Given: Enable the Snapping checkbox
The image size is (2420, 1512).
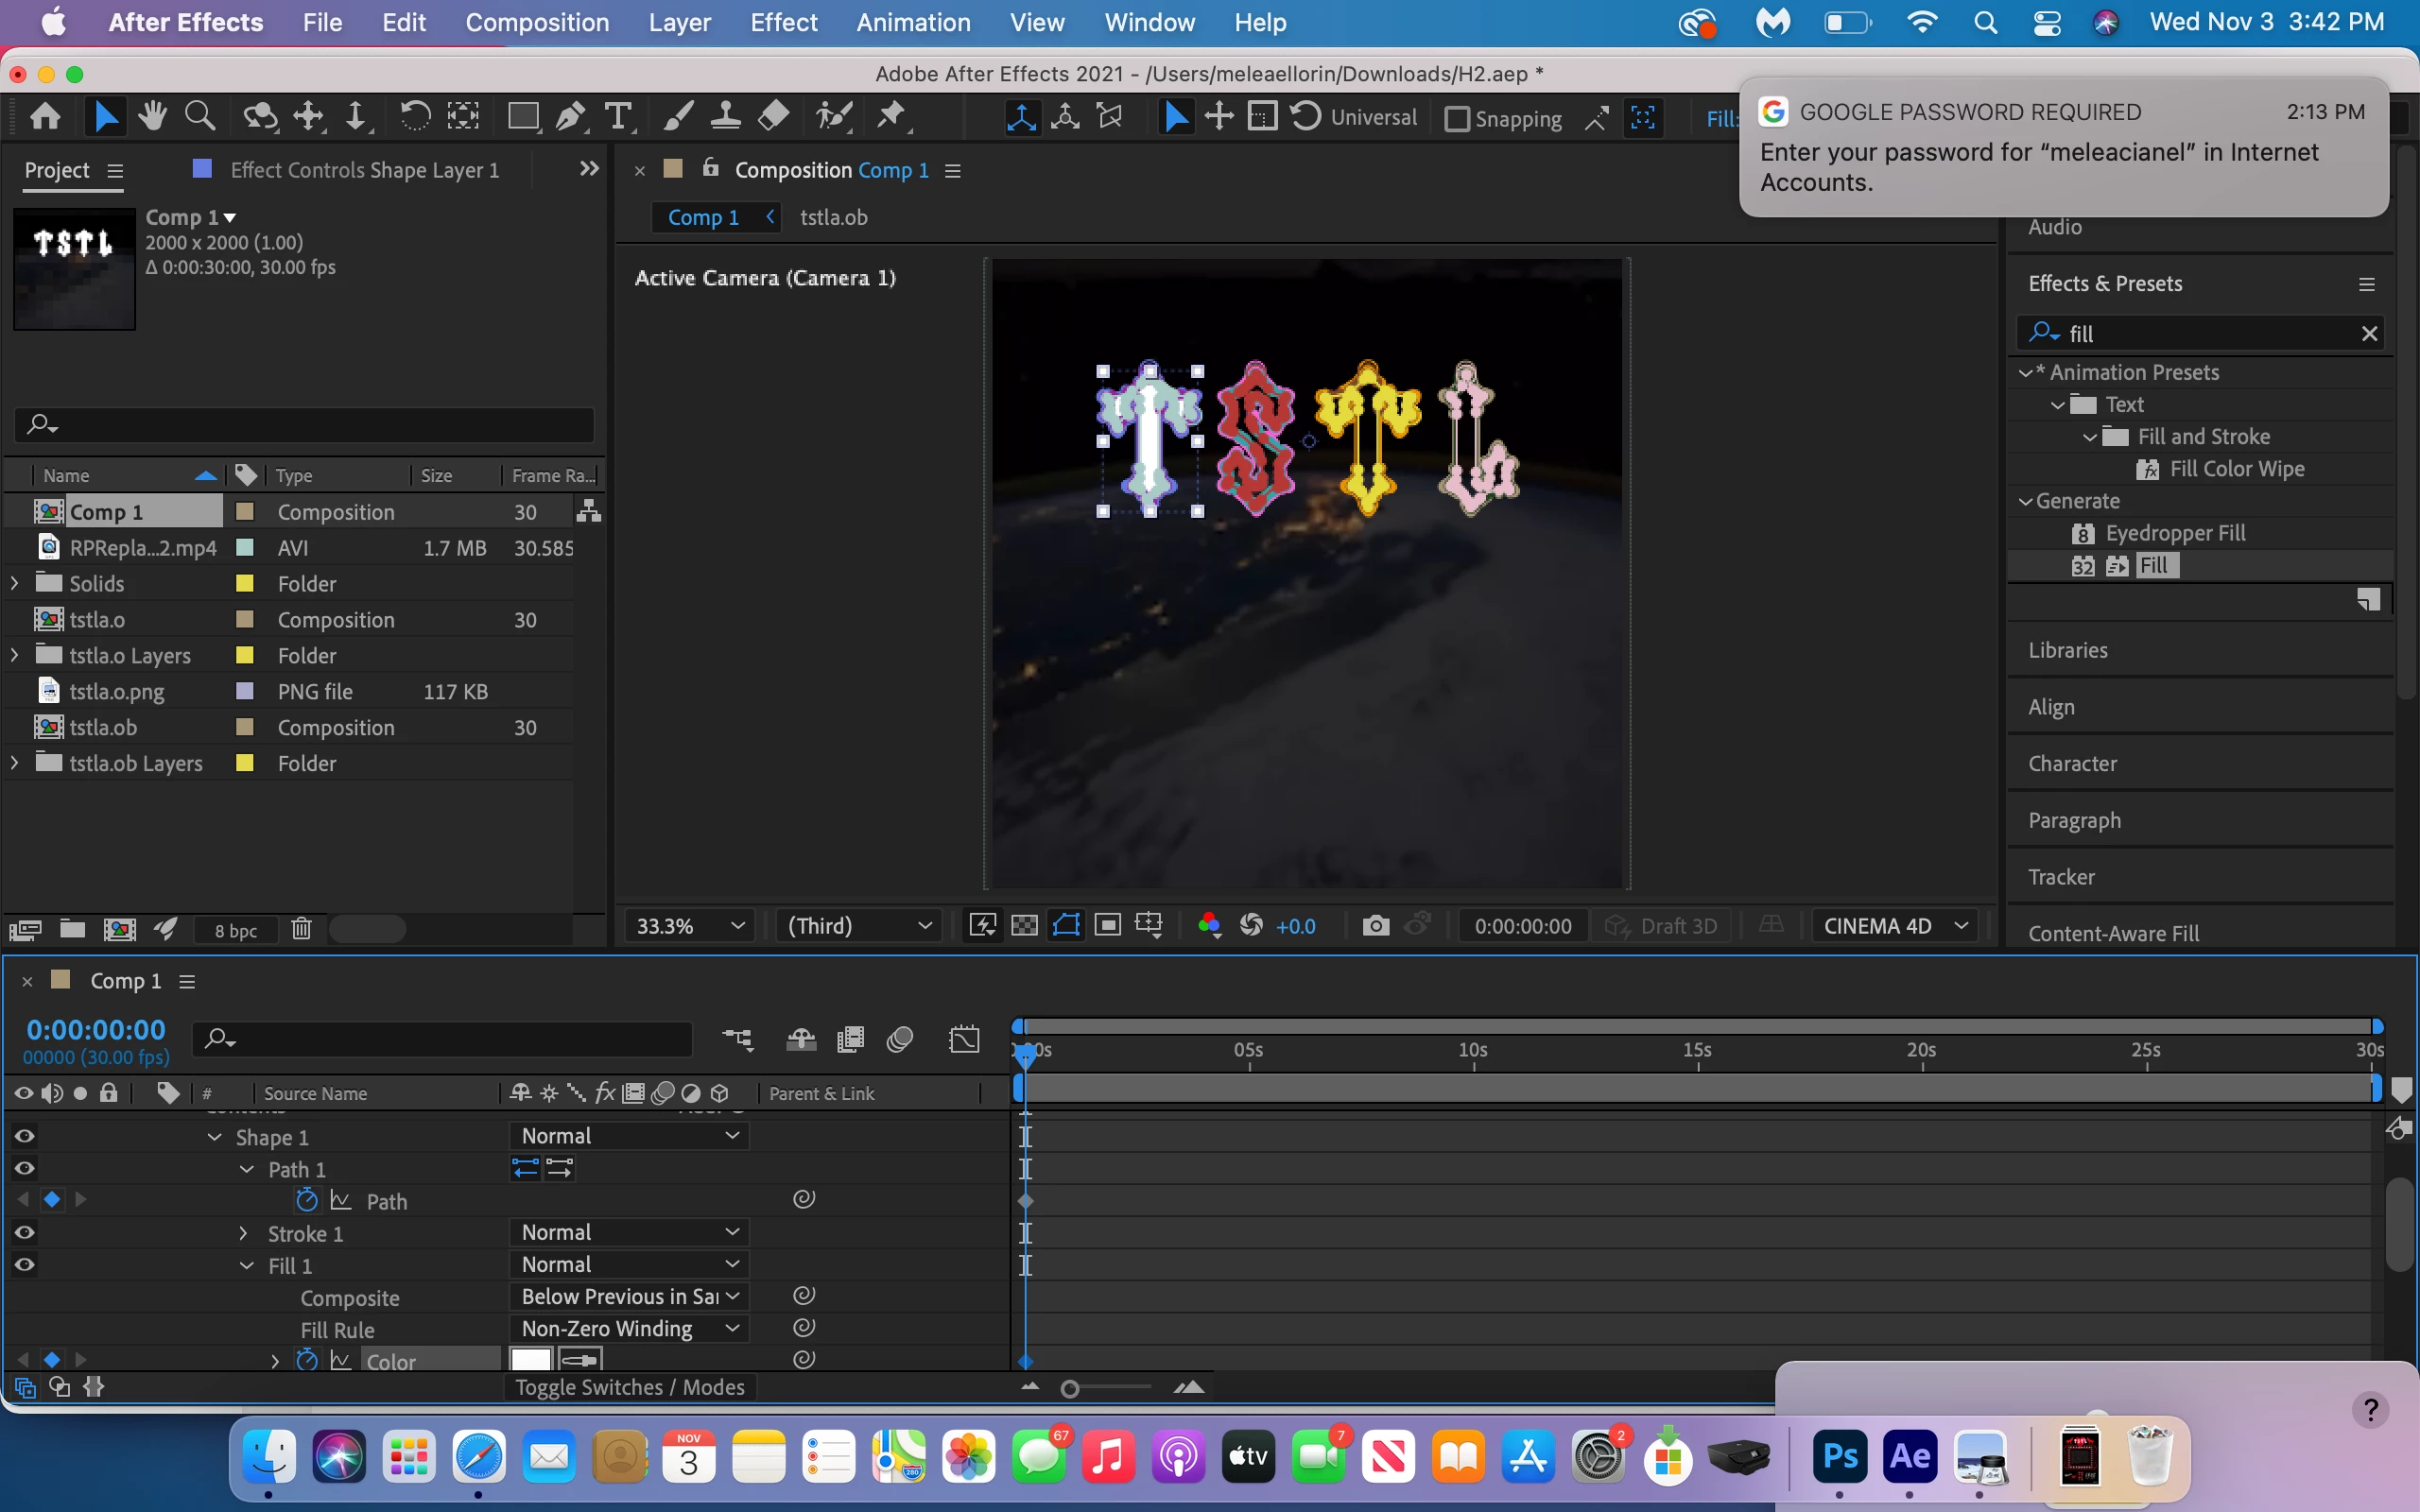Looking at the screenshot, I should (x=1458, y=119).
